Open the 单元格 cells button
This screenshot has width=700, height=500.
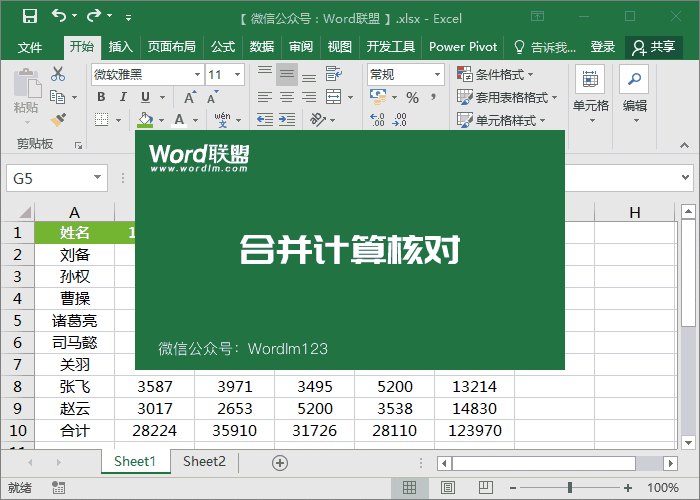point(590,95)
